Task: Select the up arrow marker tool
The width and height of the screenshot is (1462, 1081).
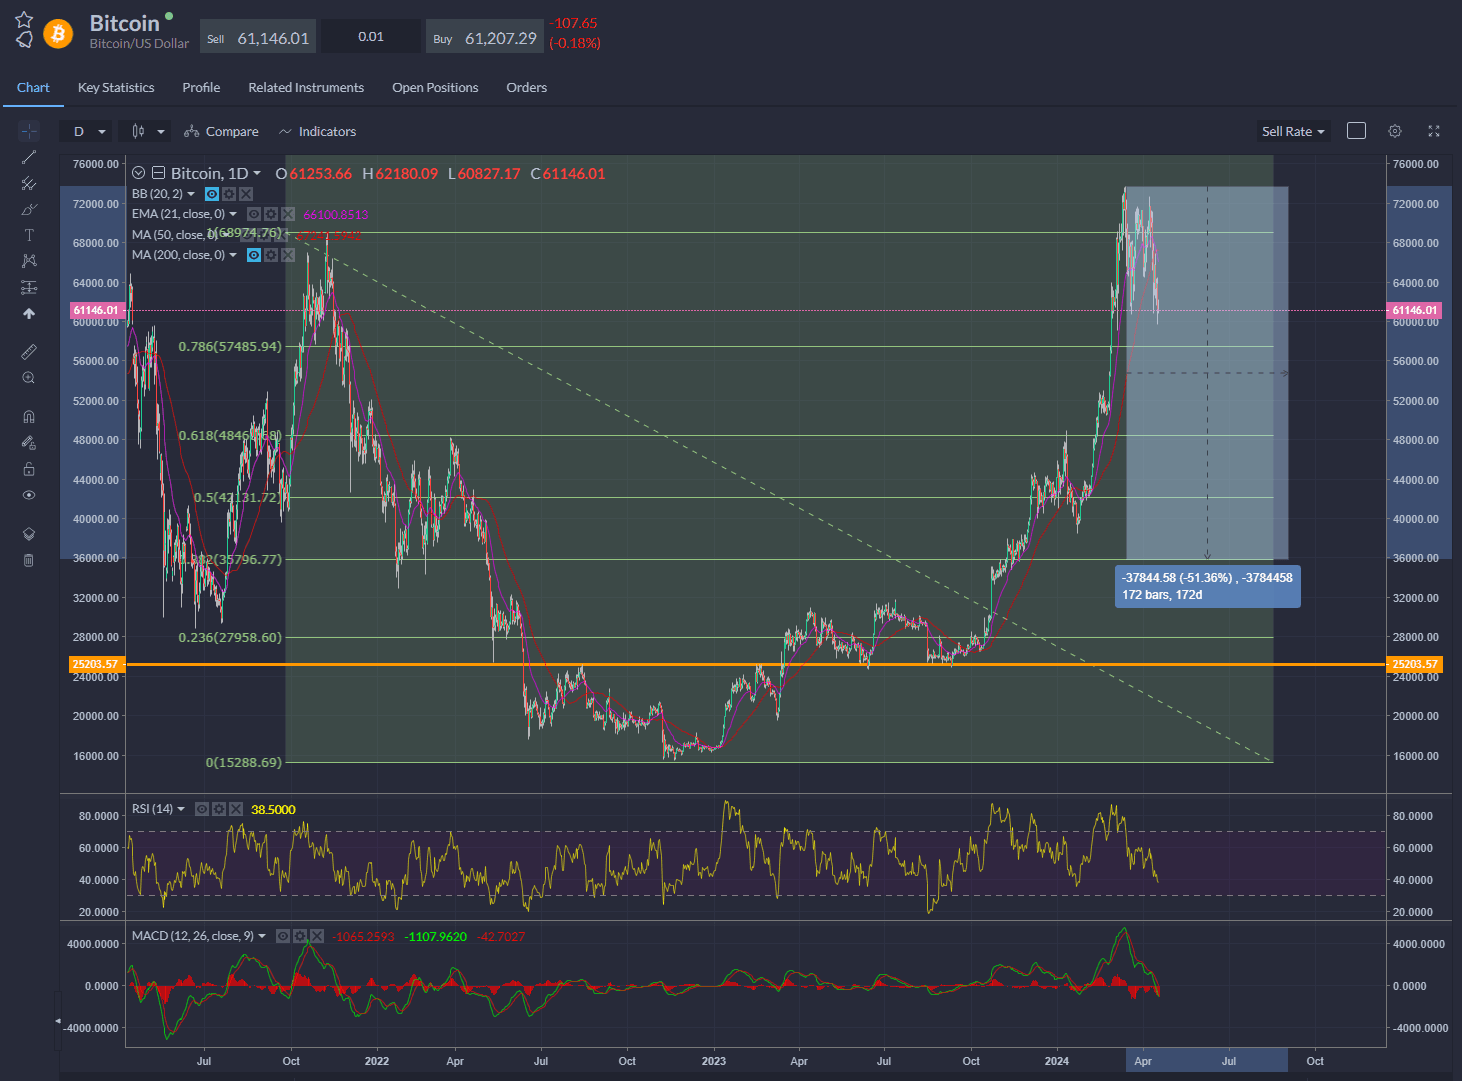Action: (x=29, y=313)
